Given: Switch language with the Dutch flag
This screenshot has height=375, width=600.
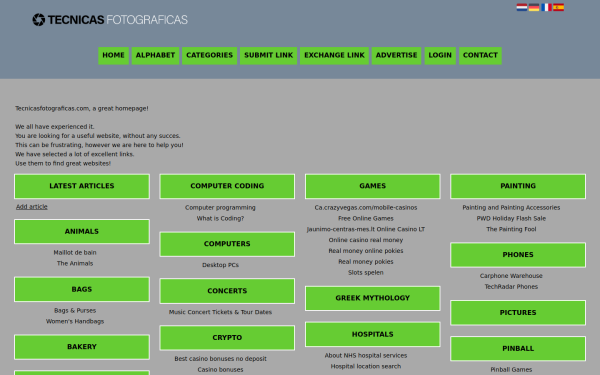Looking at the screenshot, I should pyautogui.click(x=522, y=7).
